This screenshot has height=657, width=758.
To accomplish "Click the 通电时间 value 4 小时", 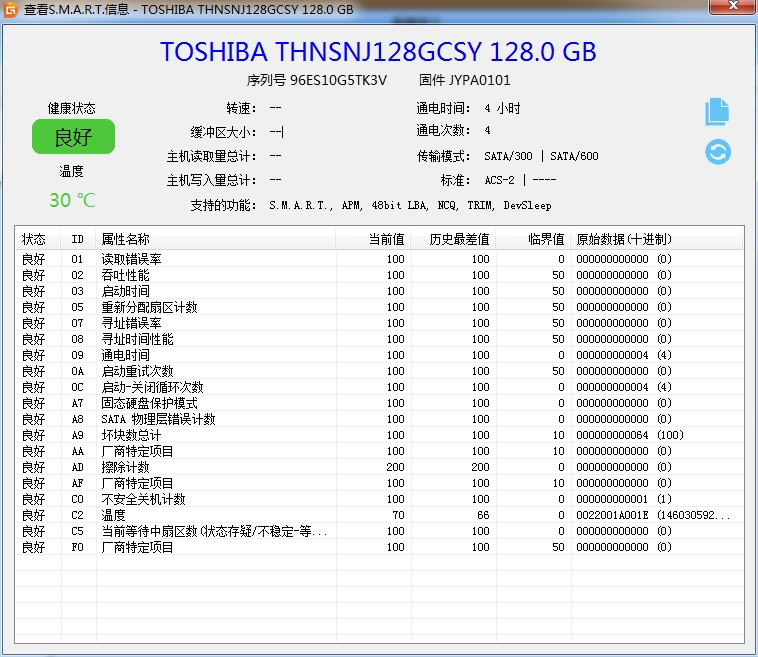I will (x=502, y=108).
